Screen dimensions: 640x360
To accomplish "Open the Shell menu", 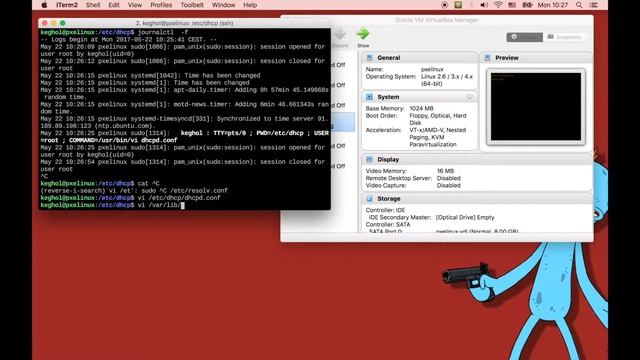I will [93, 5].
